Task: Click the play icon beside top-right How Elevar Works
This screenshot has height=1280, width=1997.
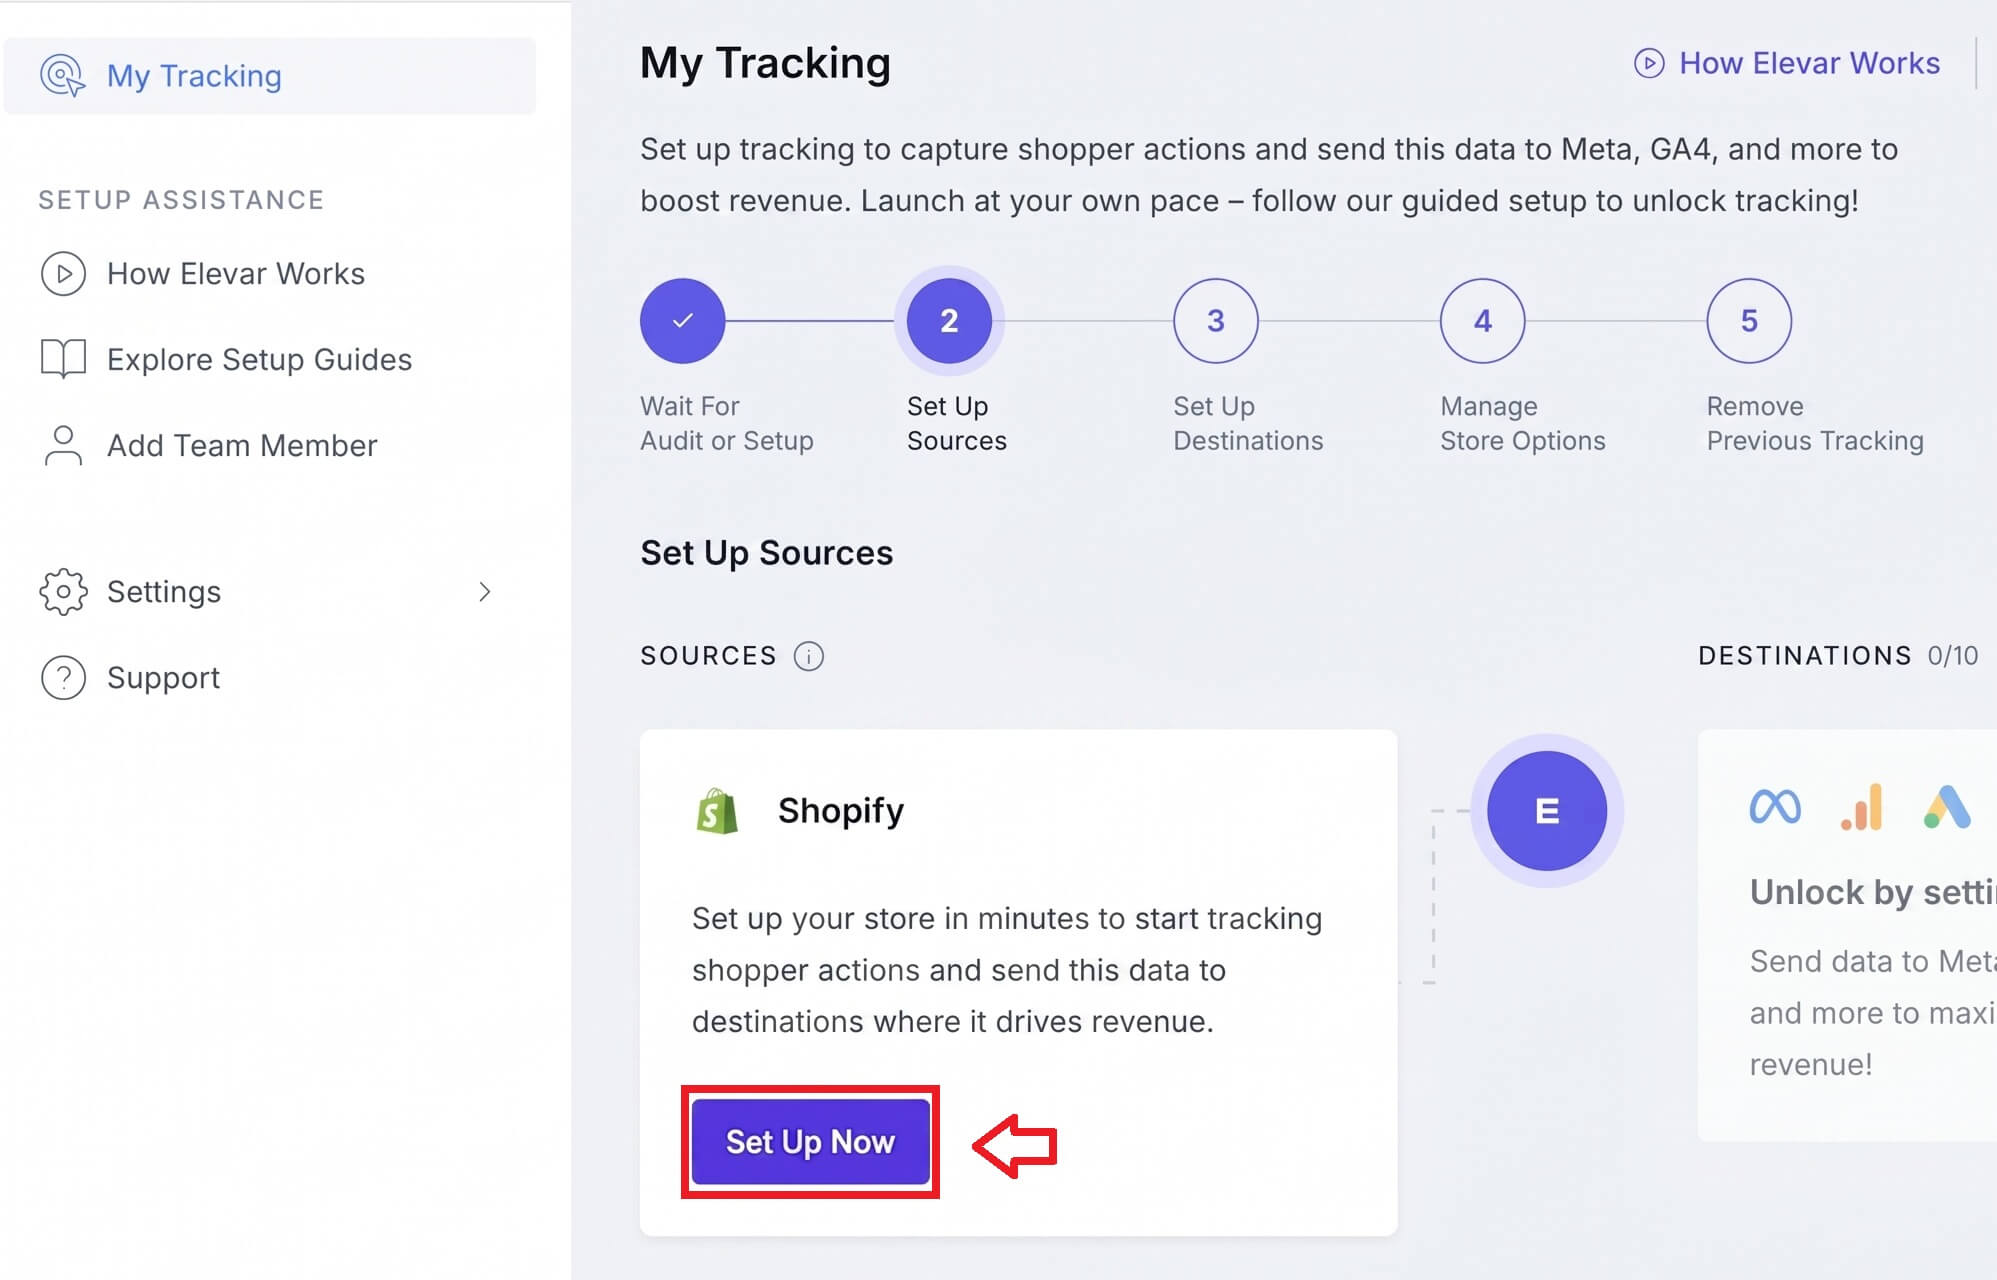Action: 1649,63
